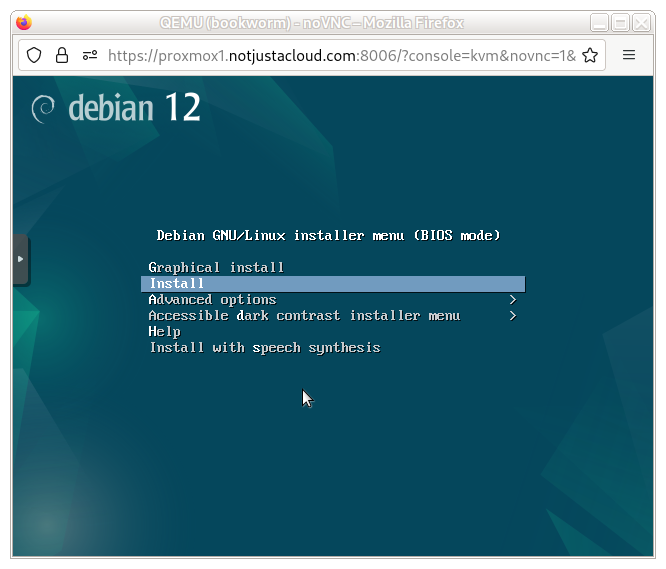The width and height of the screenshot is (666, 569).
Task: Open the Advanced options submenu entry
Action: tap(333, 300)
